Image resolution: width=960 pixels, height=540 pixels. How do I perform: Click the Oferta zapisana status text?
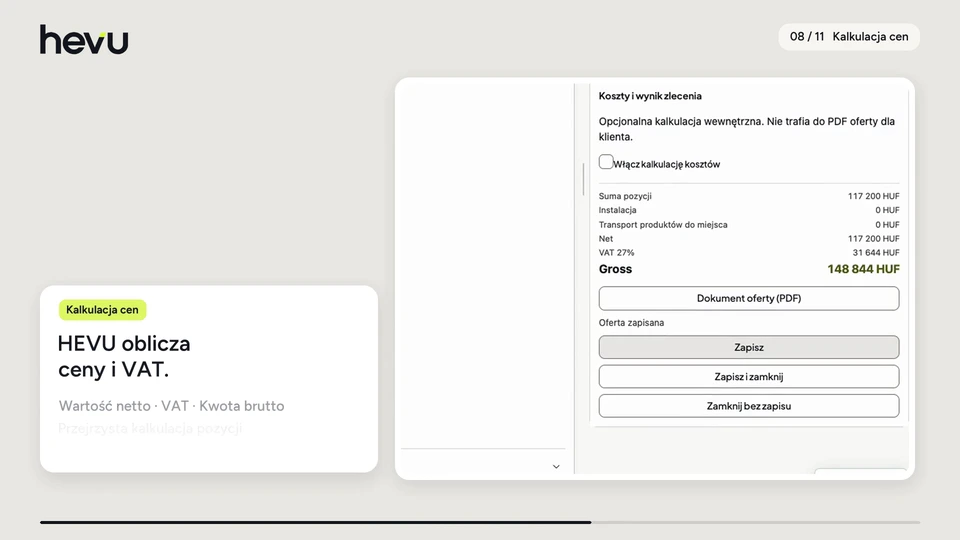tap(631, 323)
